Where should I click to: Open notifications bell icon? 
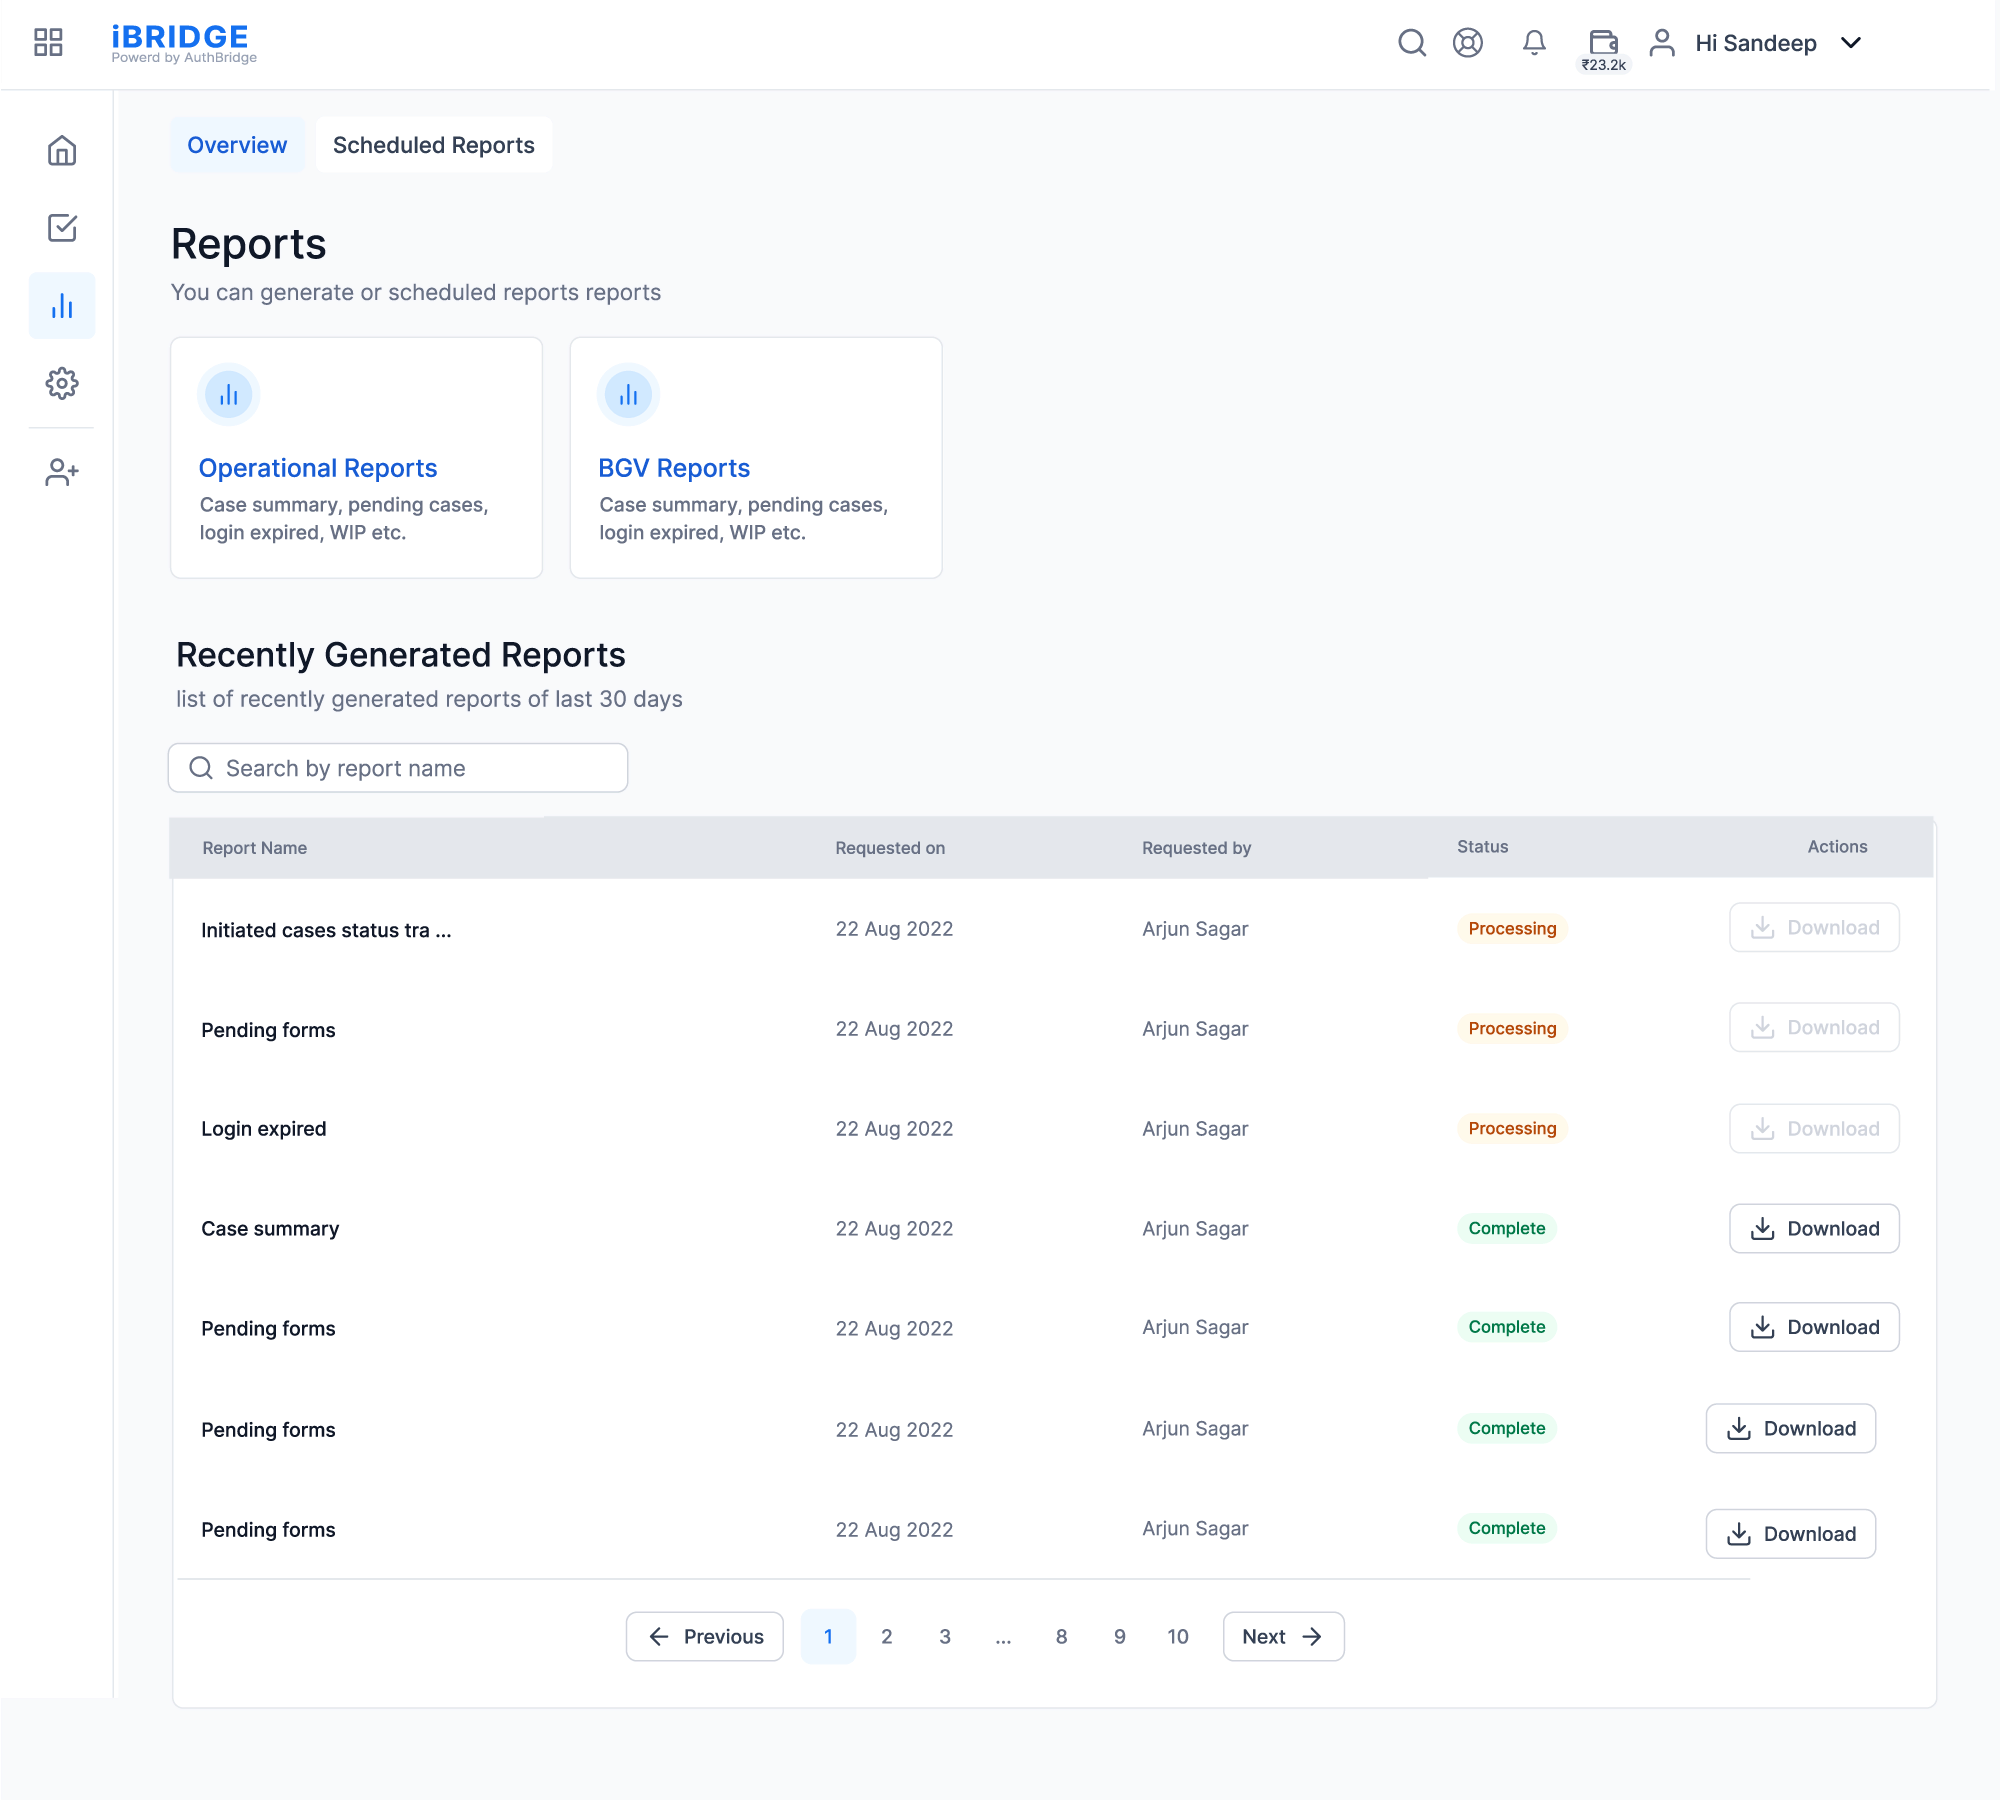1534,43
